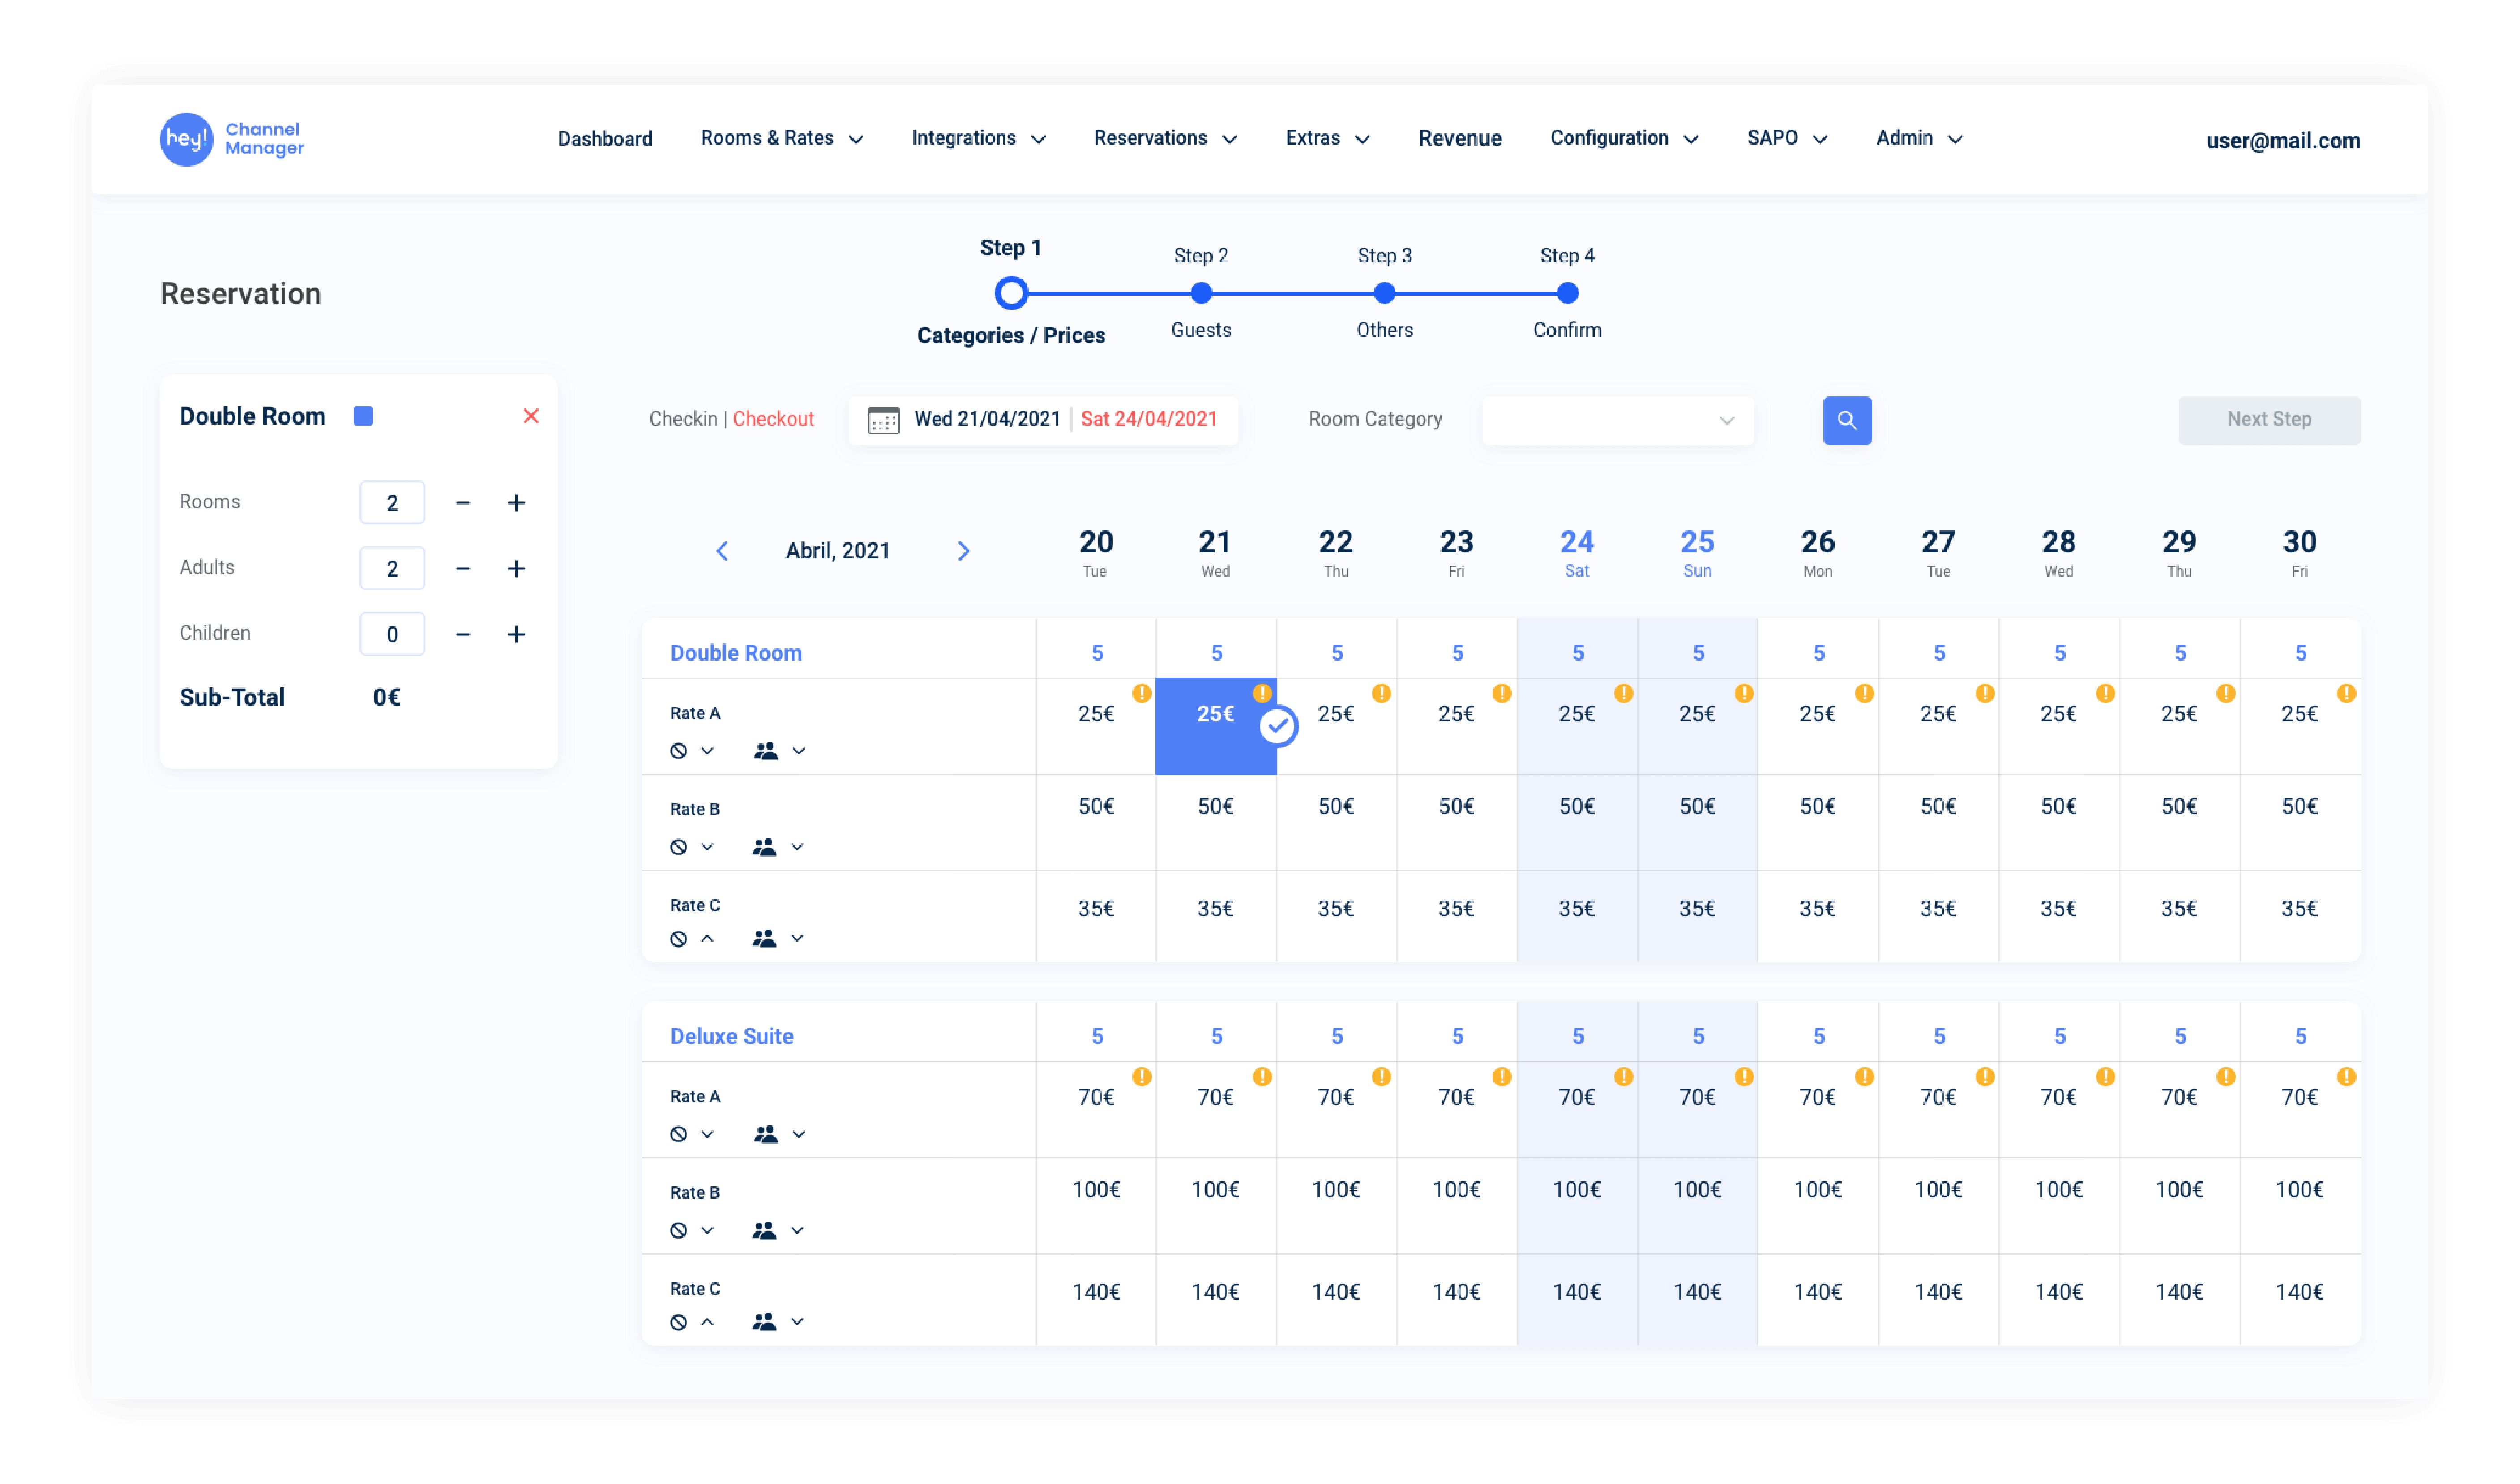The width and height of the screenshot is (2520, 1484).
Task: Click checkin date Wed 21/04/2021
Action: [987, 420]
